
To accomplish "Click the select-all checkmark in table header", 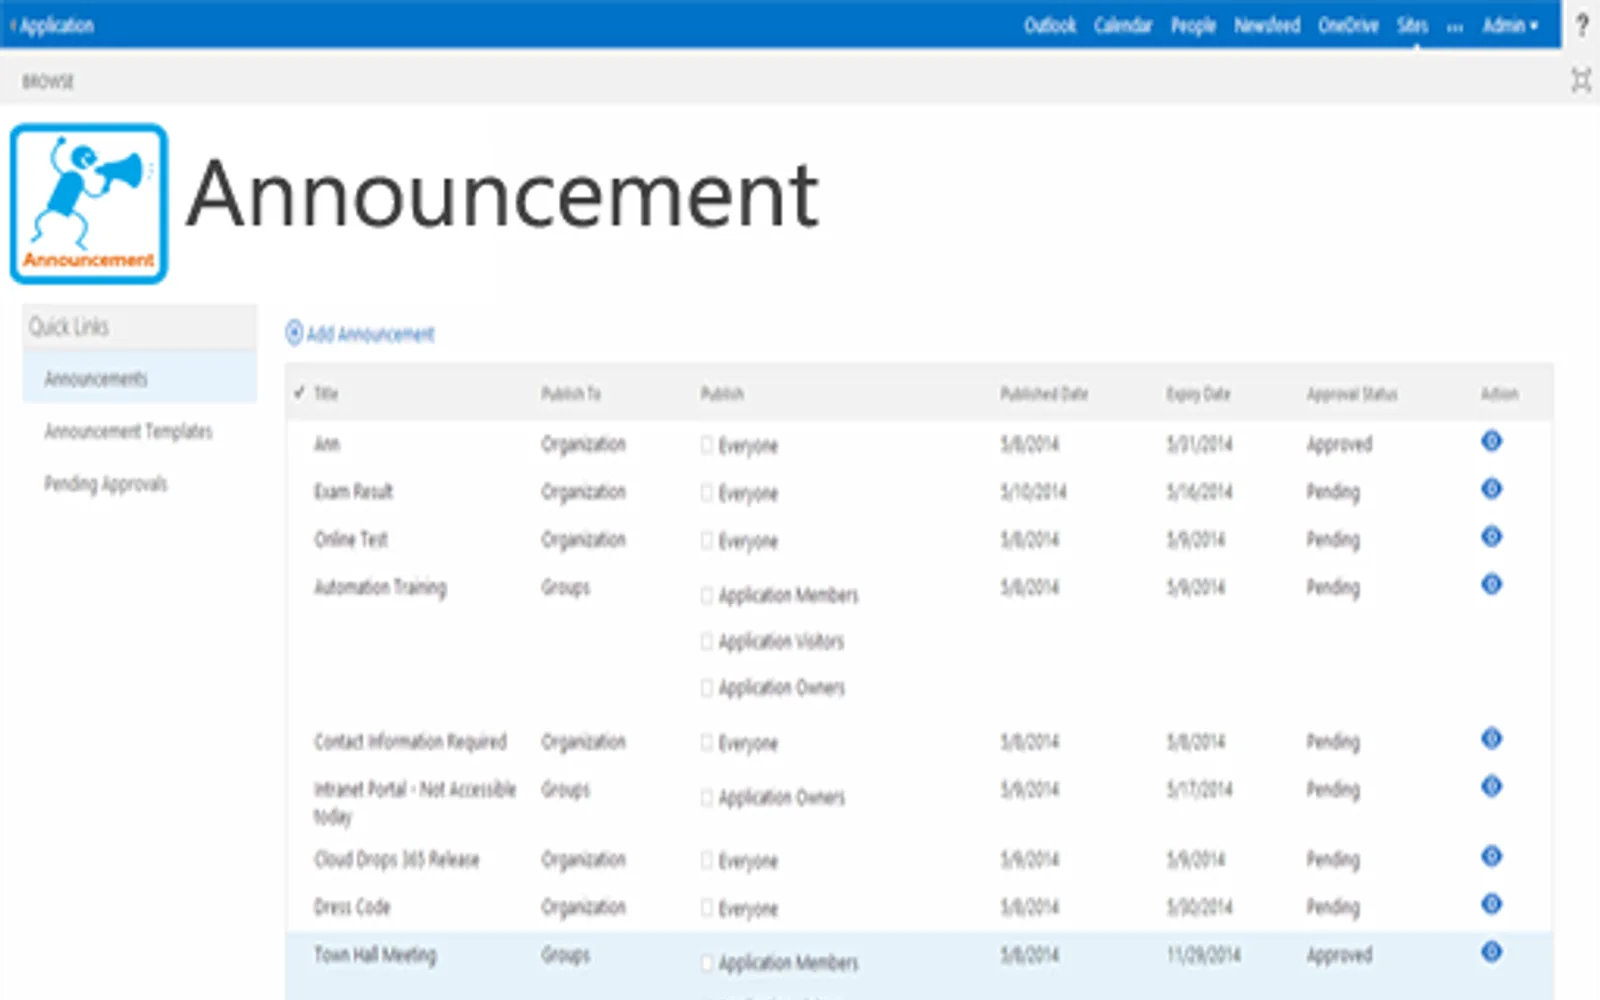I will click(299, 392).
